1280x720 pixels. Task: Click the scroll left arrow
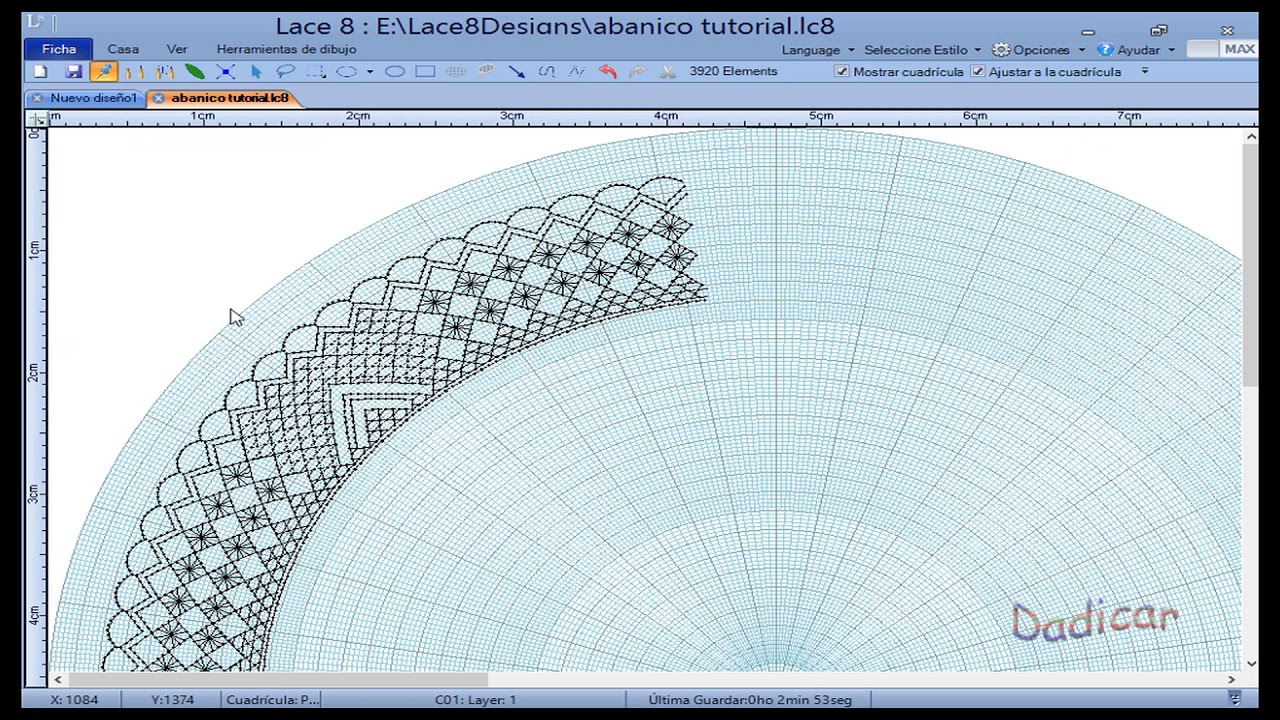57,680
